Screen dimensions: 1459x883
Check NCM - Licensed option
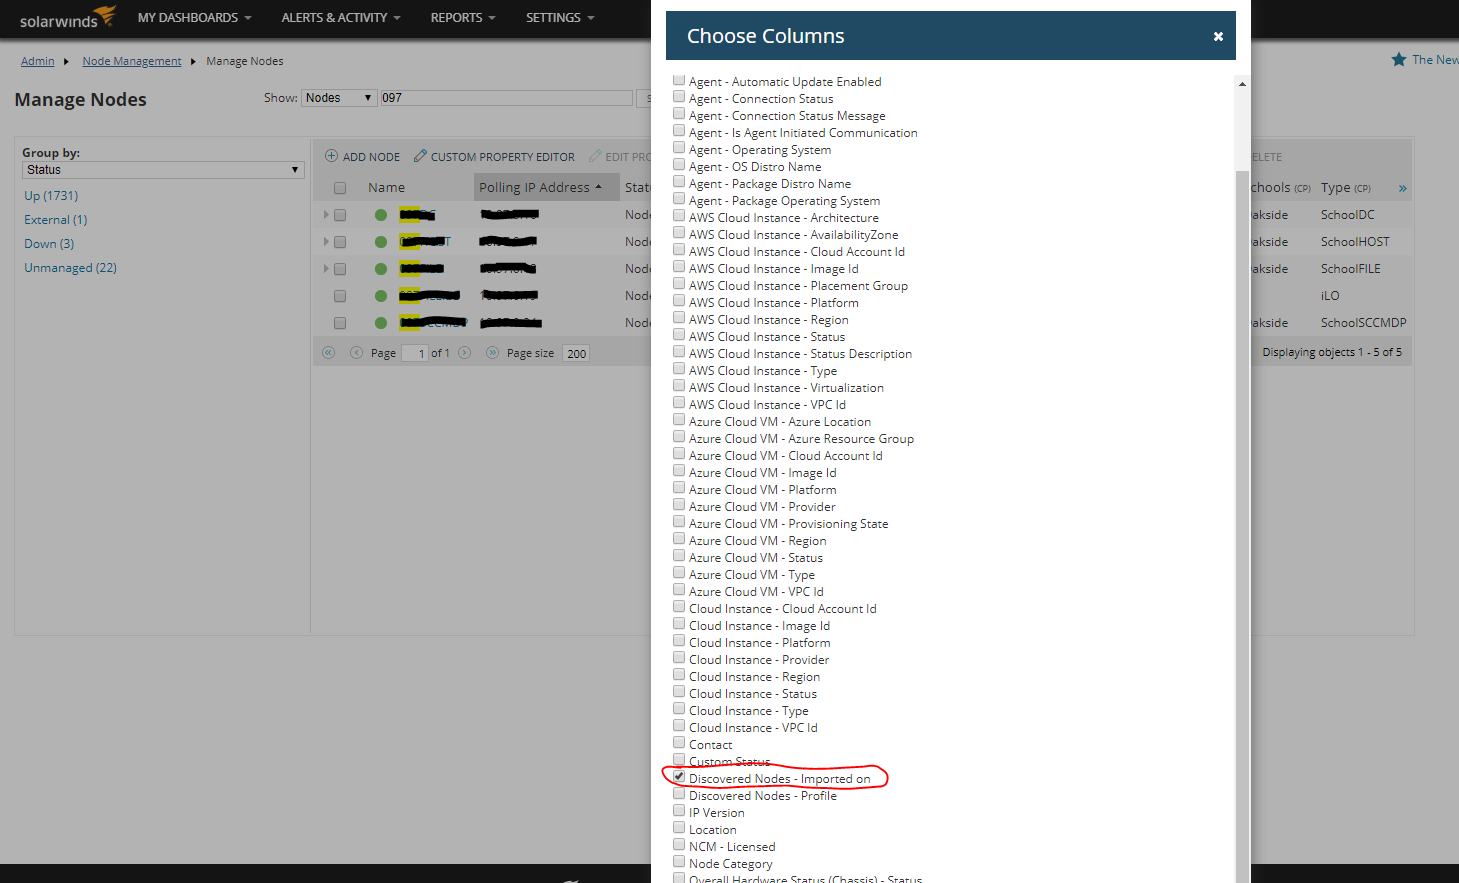point(679,845)
